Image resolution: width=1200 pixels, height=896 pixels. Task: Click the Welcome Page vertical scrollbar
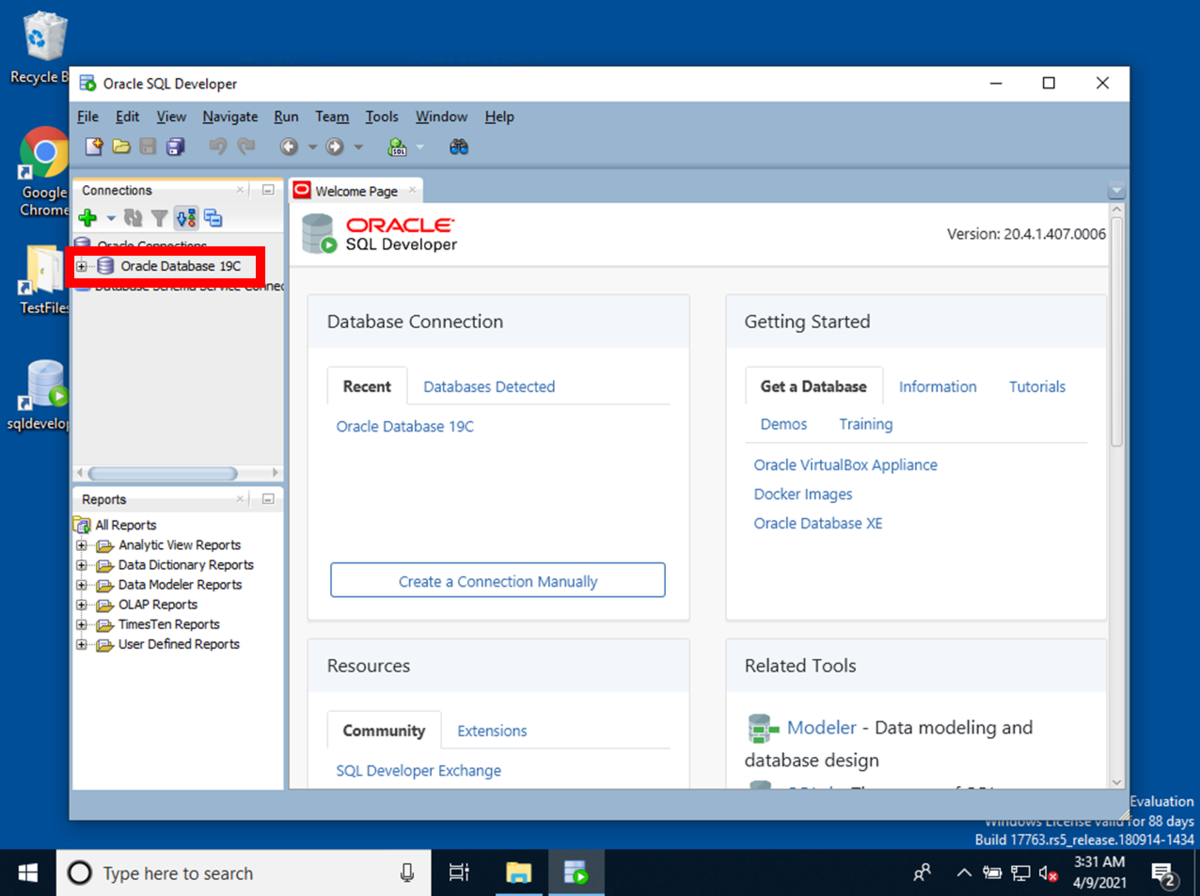(1117, 330)
